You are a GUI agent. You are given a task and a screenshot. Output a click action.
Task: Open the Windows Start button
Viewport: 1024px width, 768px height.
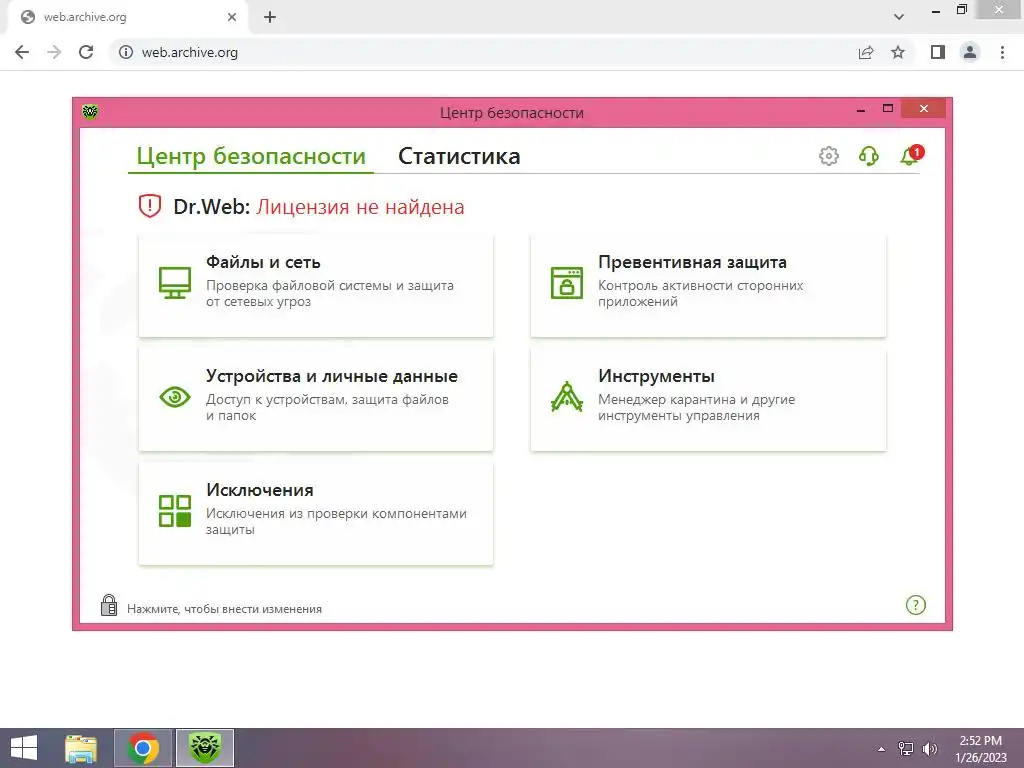point(24,748)
